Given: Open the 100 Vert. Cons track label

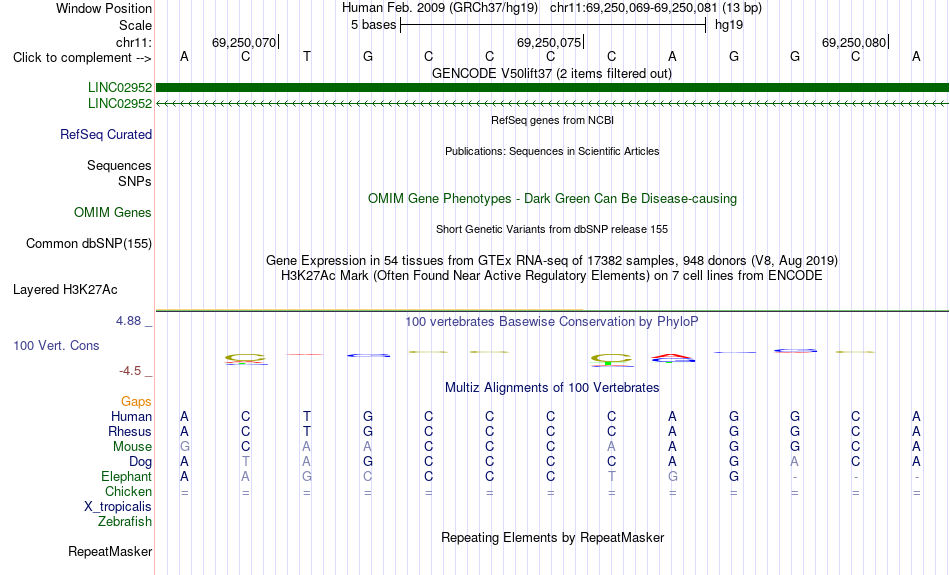Looking at the screenshot, I should coord(56,345).
